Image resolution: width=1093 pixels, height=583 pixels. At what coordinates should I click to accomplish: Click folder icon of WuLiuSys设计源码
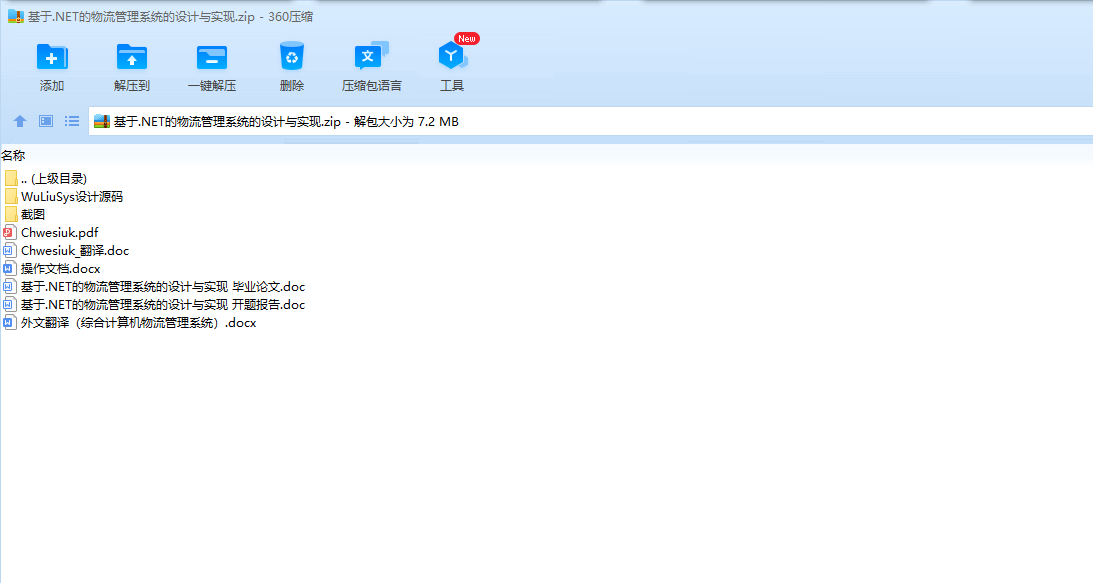(x=10, y=197)
